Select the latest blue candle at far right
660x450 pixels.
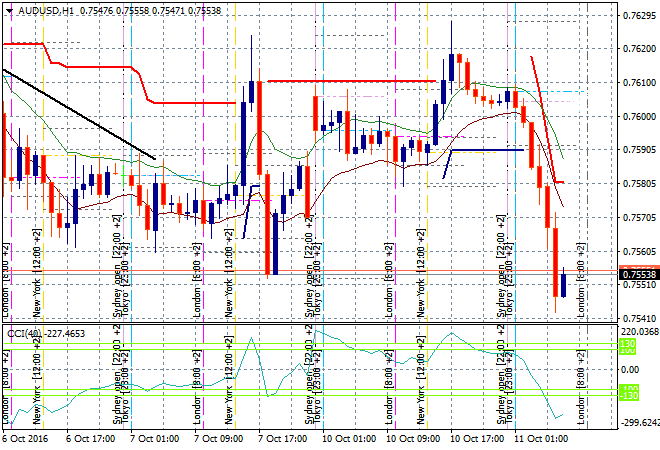click(563, 283)
